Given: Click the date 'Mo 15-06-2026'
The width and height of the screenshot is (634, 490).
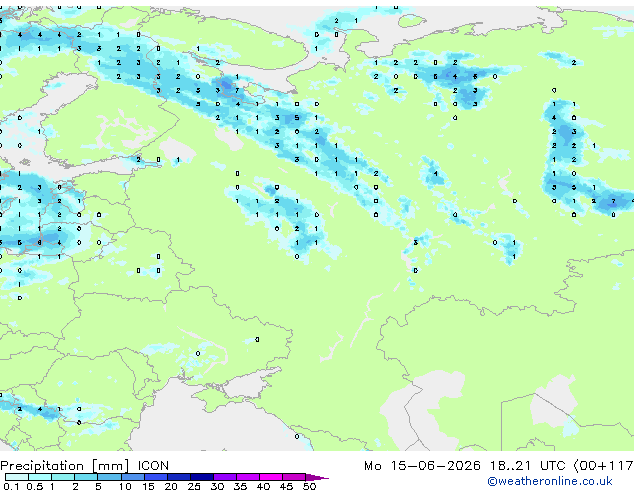Looking at the screenshot, I should [x=422, y=466].
